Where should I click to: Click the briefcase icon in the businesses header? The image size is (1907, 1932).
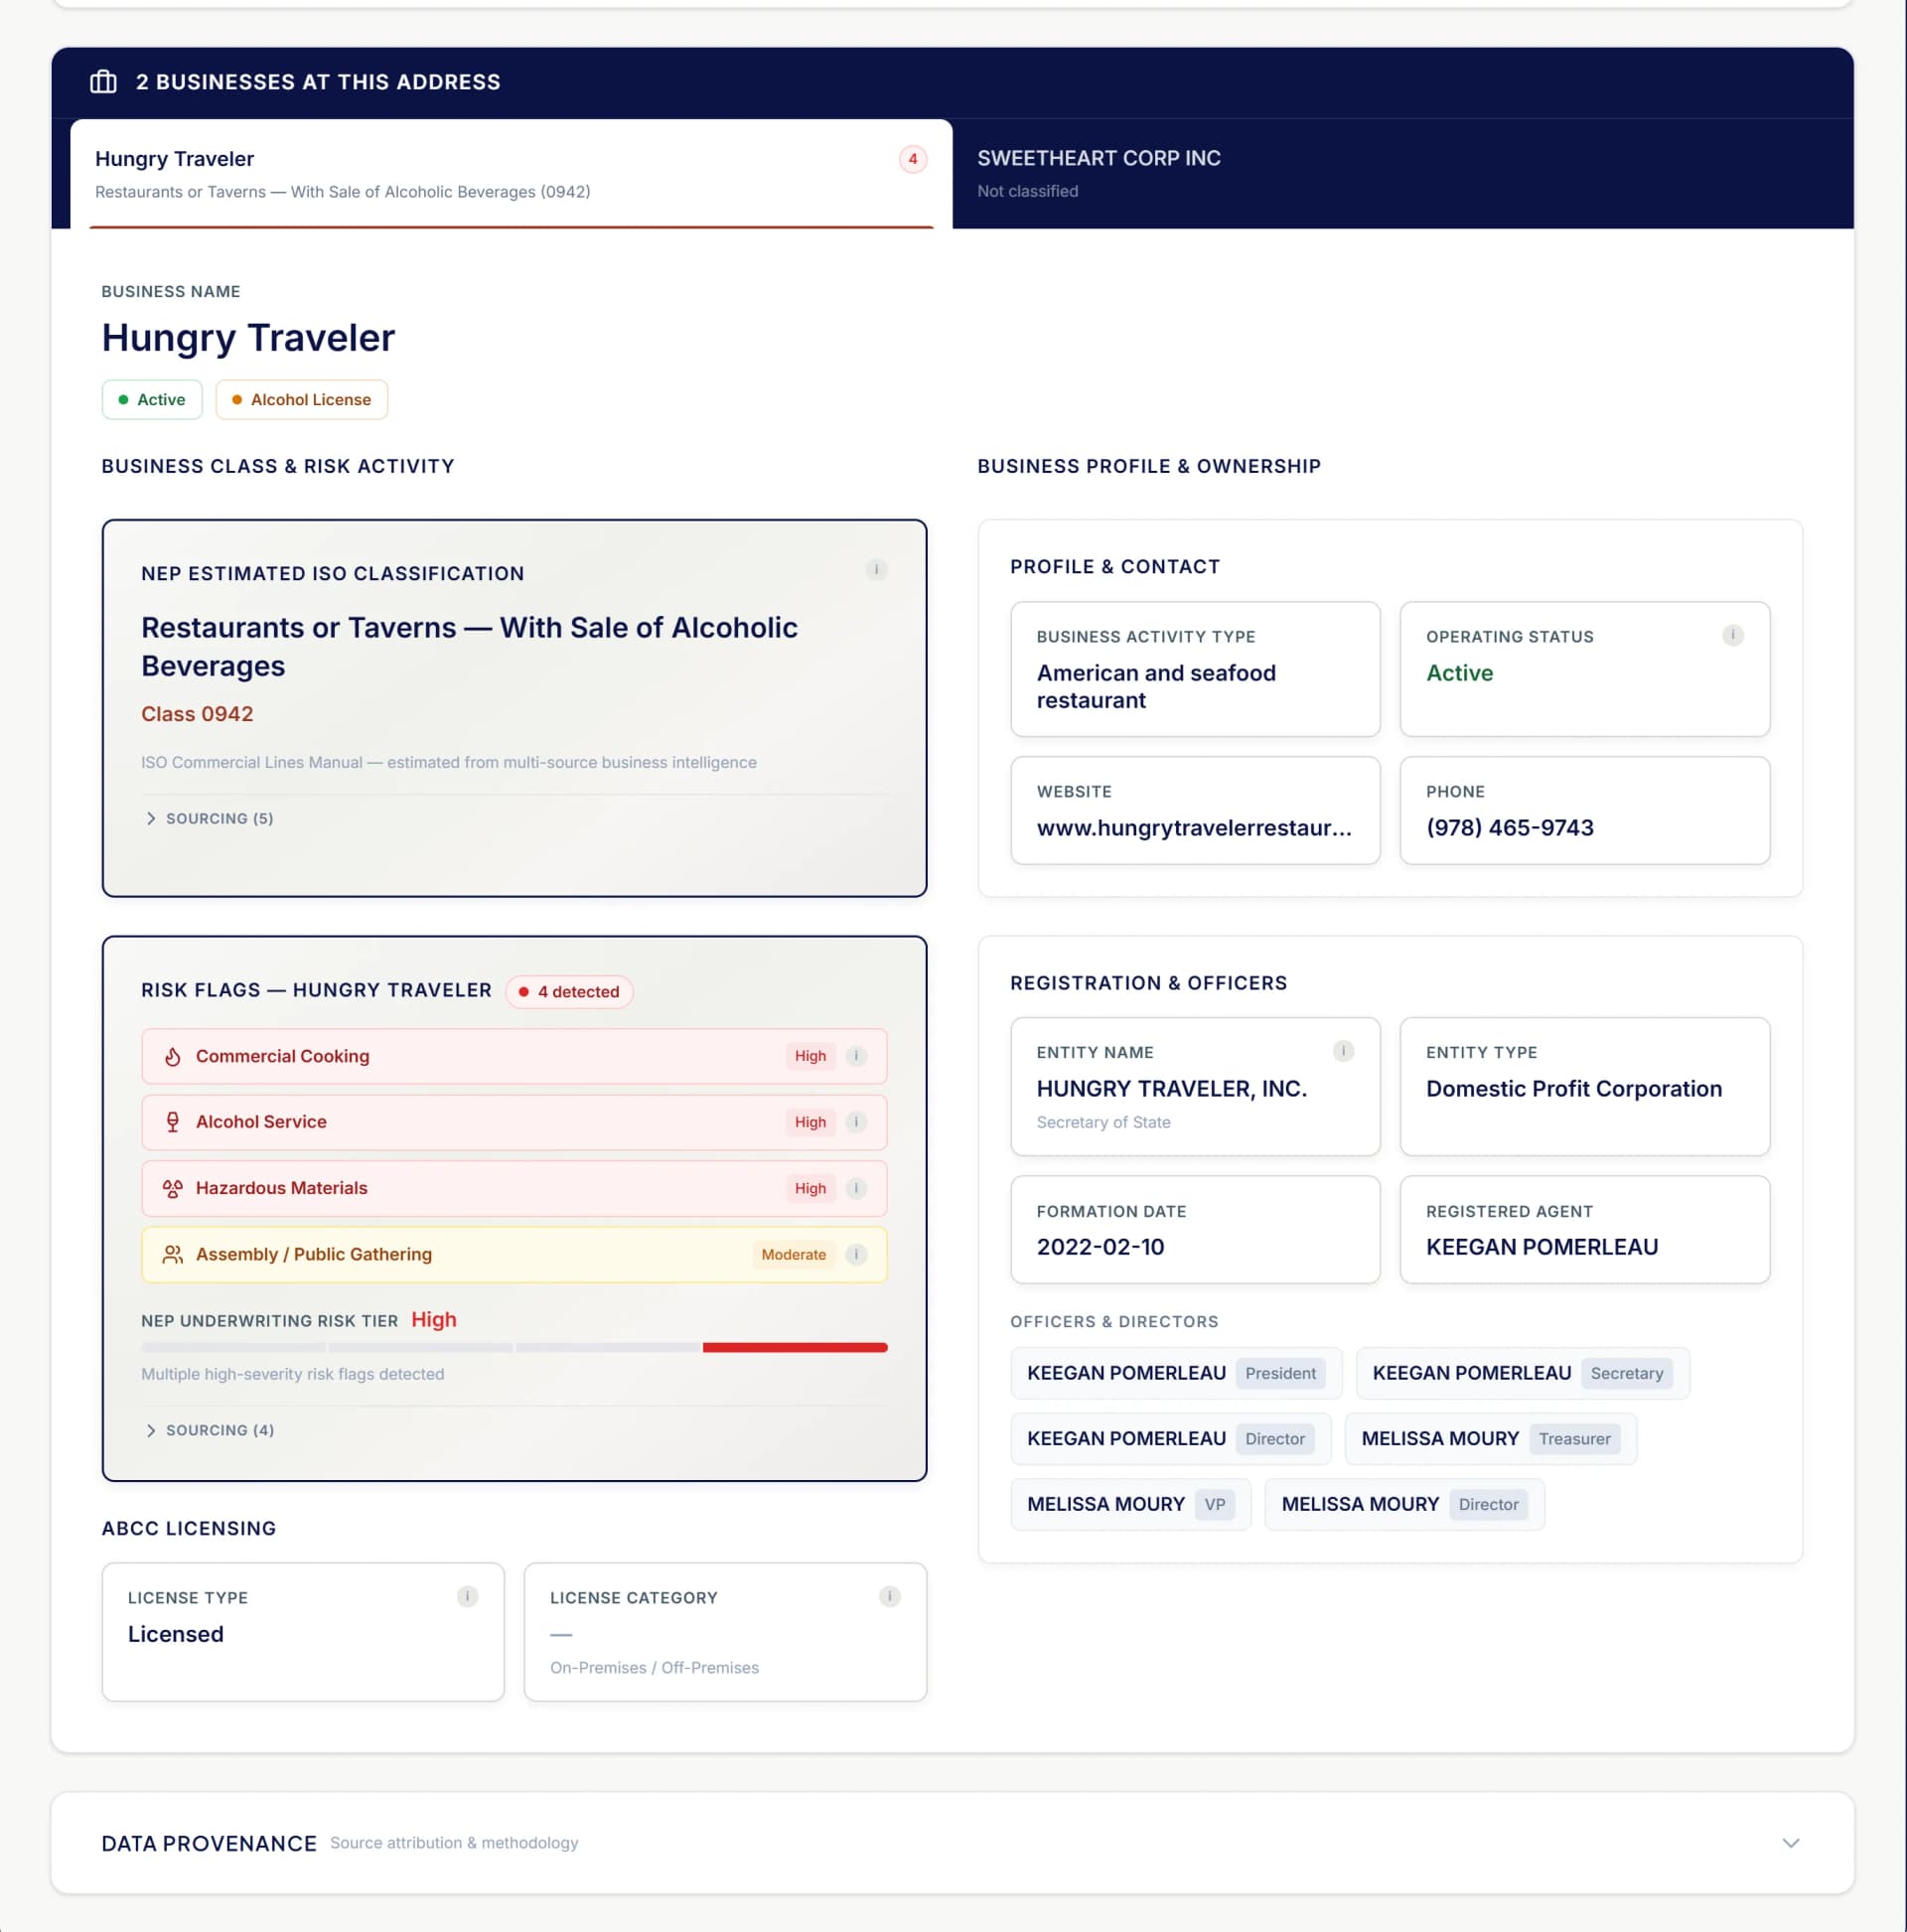pos(103,82)
